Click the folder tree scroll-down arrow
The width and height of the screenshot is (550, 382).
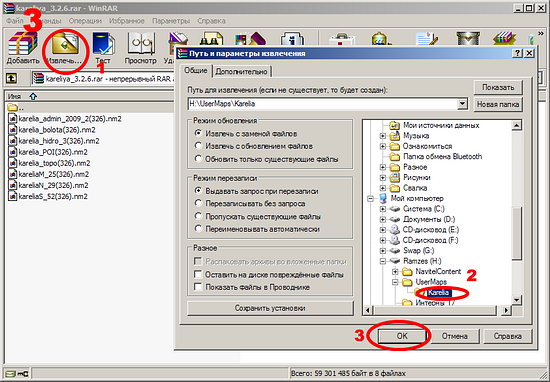(516, 299)
